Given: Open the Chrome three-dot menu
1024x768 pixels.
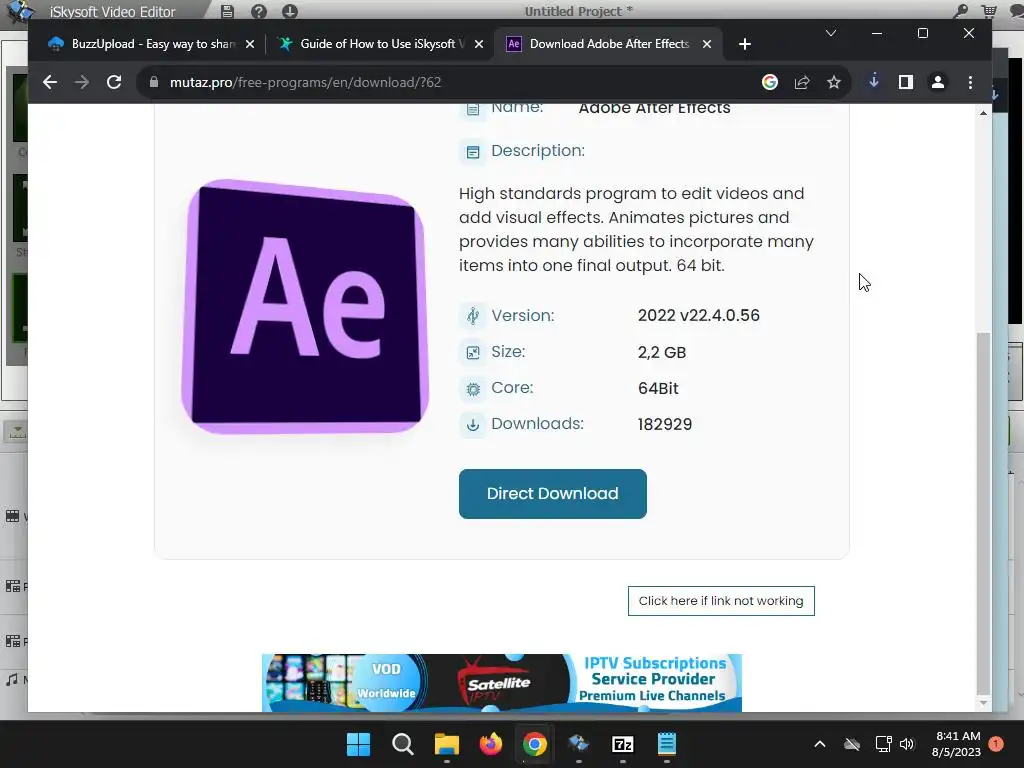Looking at the screenshot, I should (x=970, y=82).
